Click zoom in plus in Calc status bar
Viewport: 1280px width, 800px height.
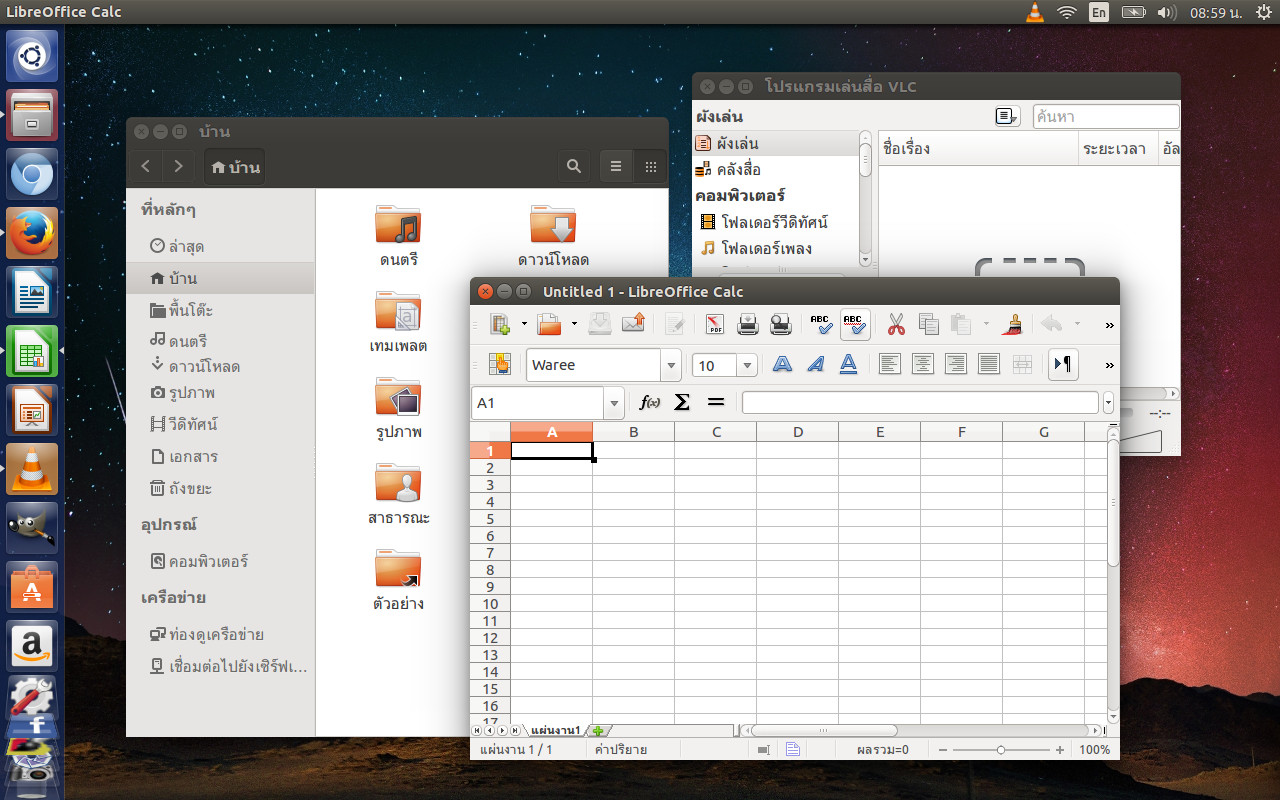pos(1060,750)
